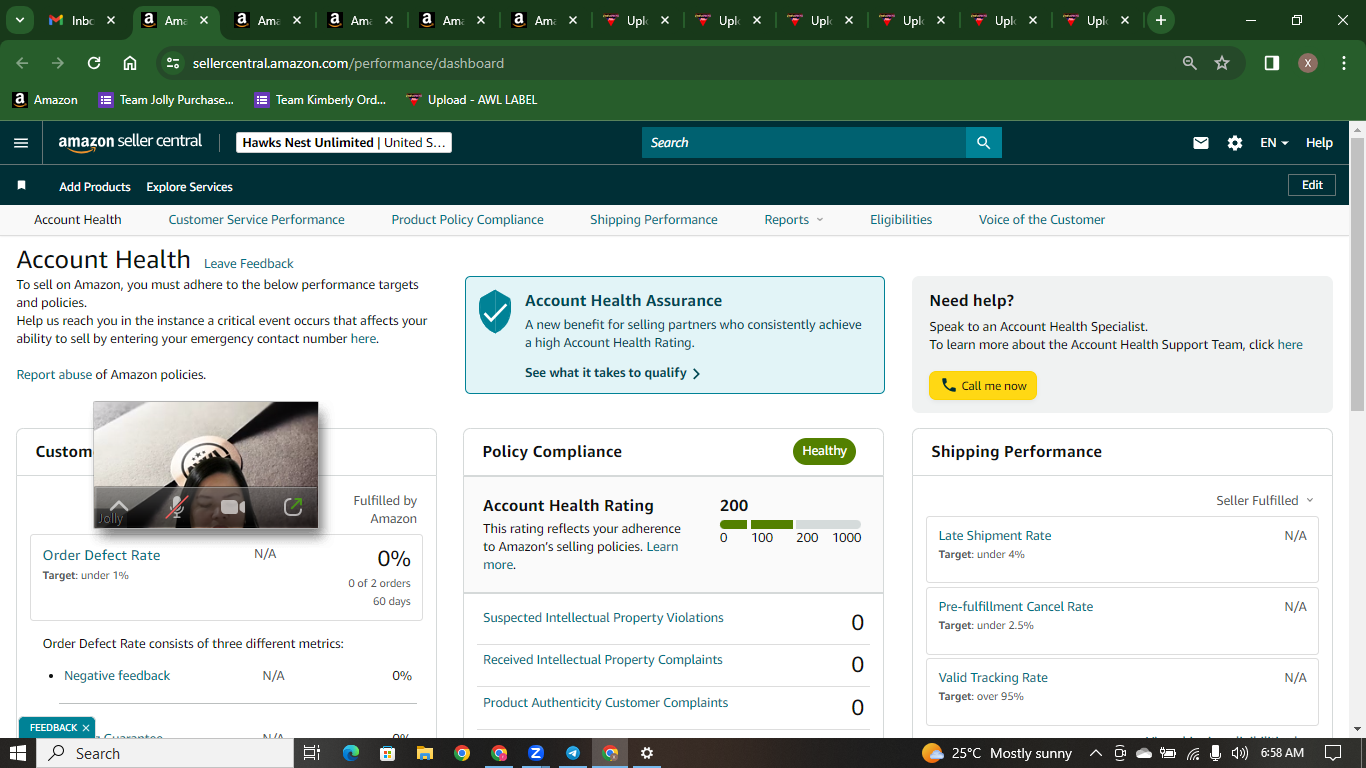This screenshot has width=1366, height=768.
Task: Open the Order Defect Rate link
Action: [x=101, y=555]
